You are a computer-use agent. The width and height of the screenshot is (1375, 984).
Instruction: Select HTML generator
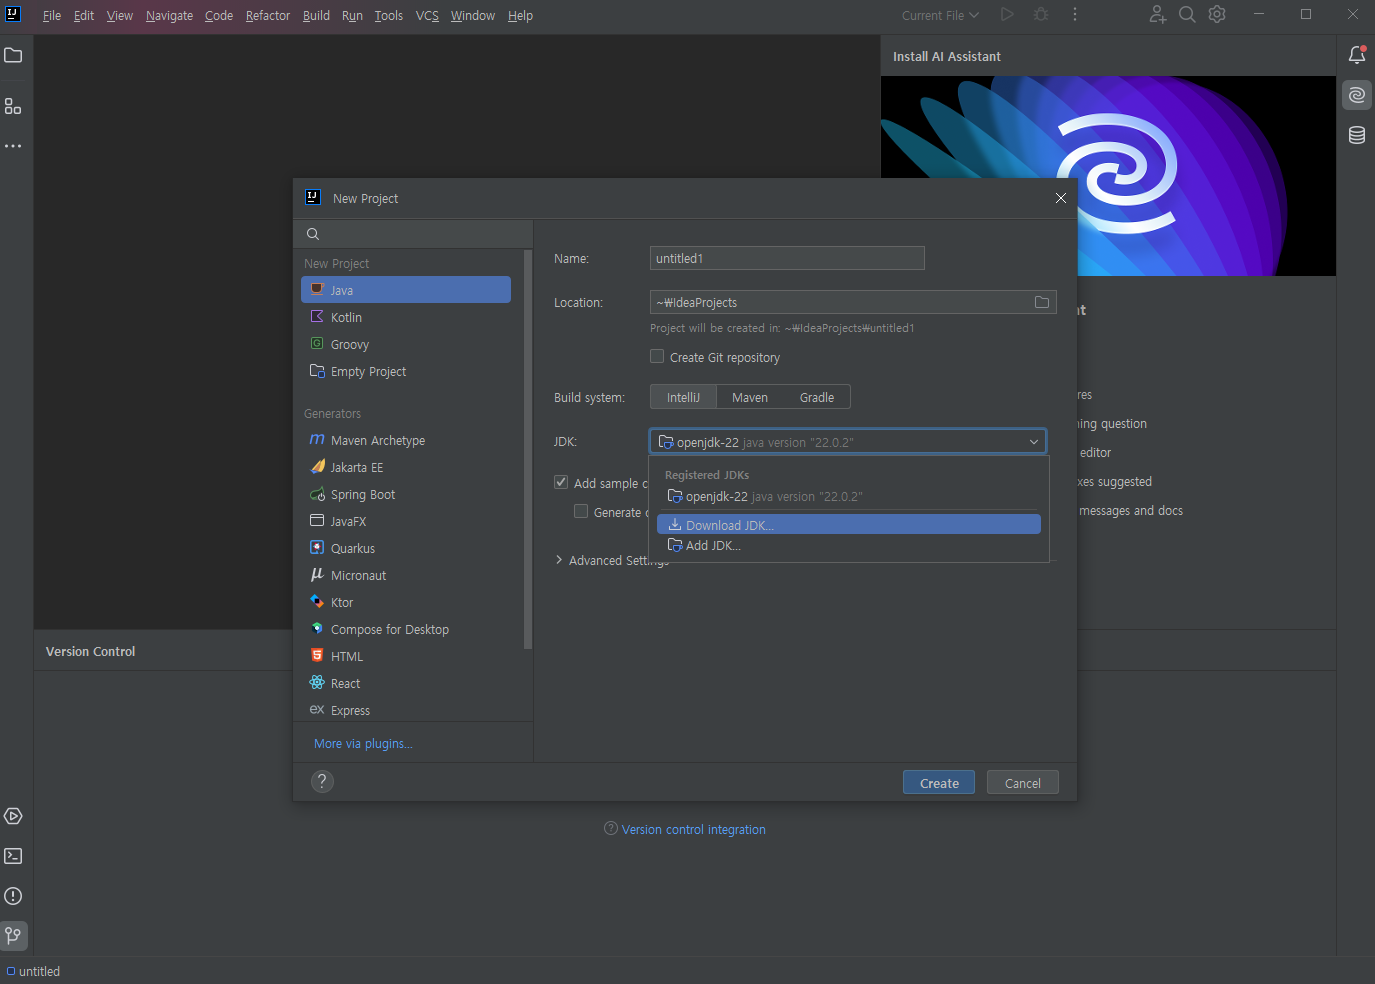coord(406,656)
